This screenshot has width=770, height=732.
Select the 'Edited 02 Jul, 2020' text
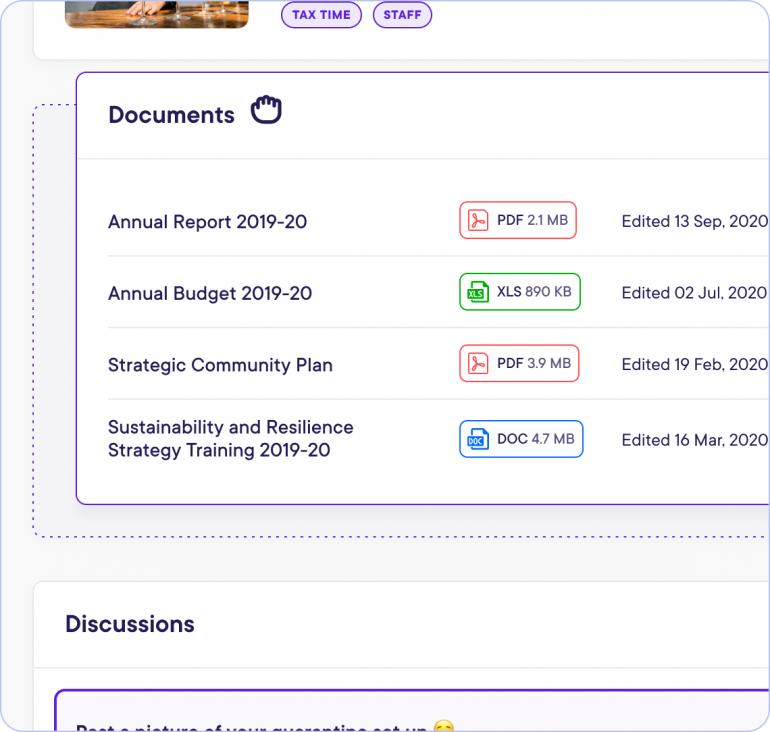[694, 293]
